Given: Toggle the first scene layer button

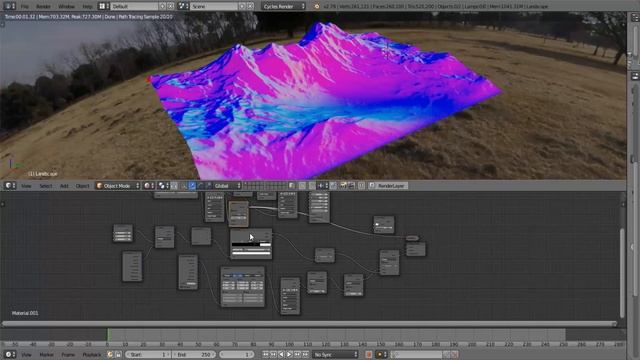Looking at the screenshot, I should coord(246,184).
